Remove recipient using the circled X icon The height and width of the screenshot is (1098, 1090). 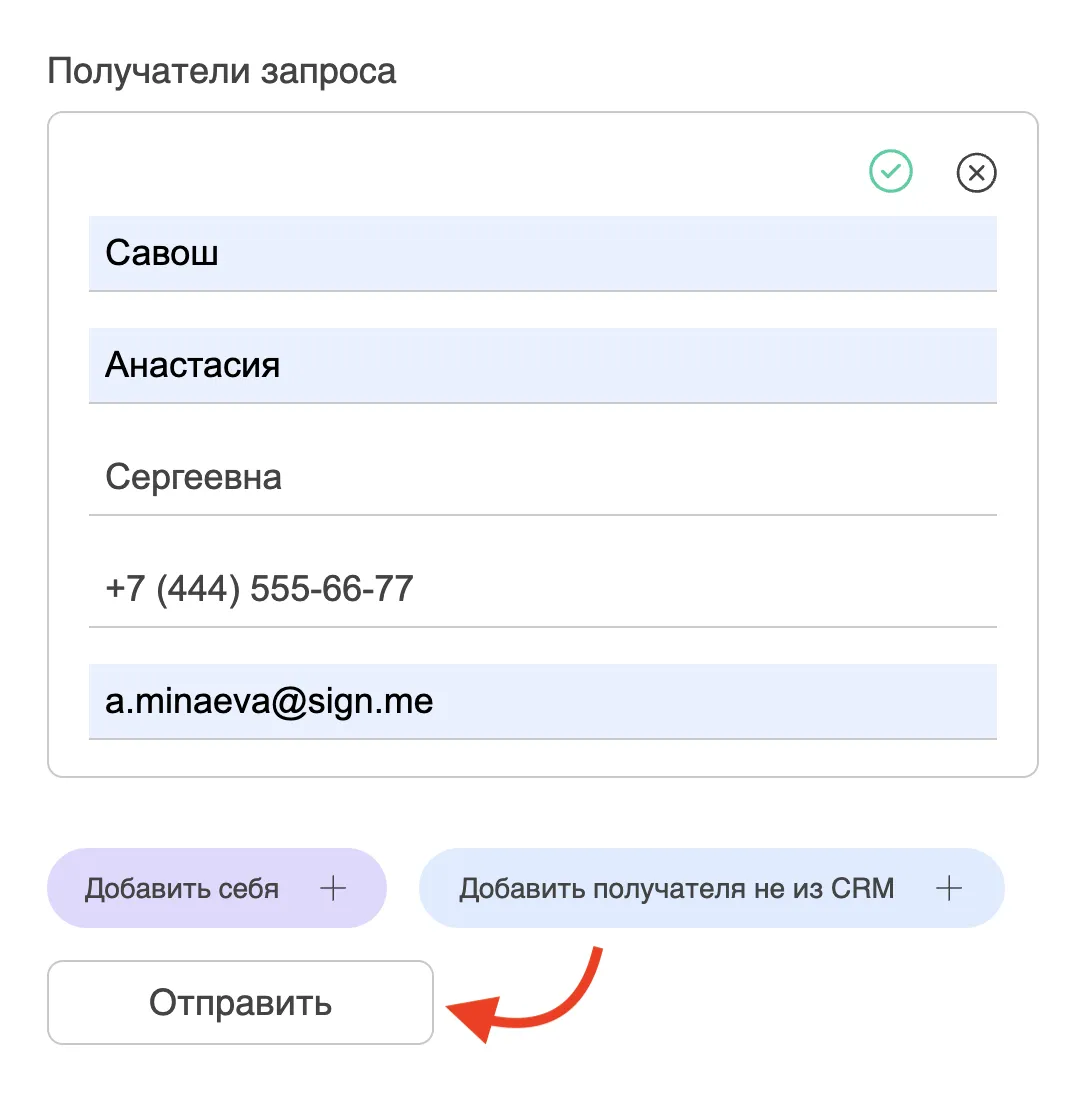pyautogui.click(x=976, y=172)
